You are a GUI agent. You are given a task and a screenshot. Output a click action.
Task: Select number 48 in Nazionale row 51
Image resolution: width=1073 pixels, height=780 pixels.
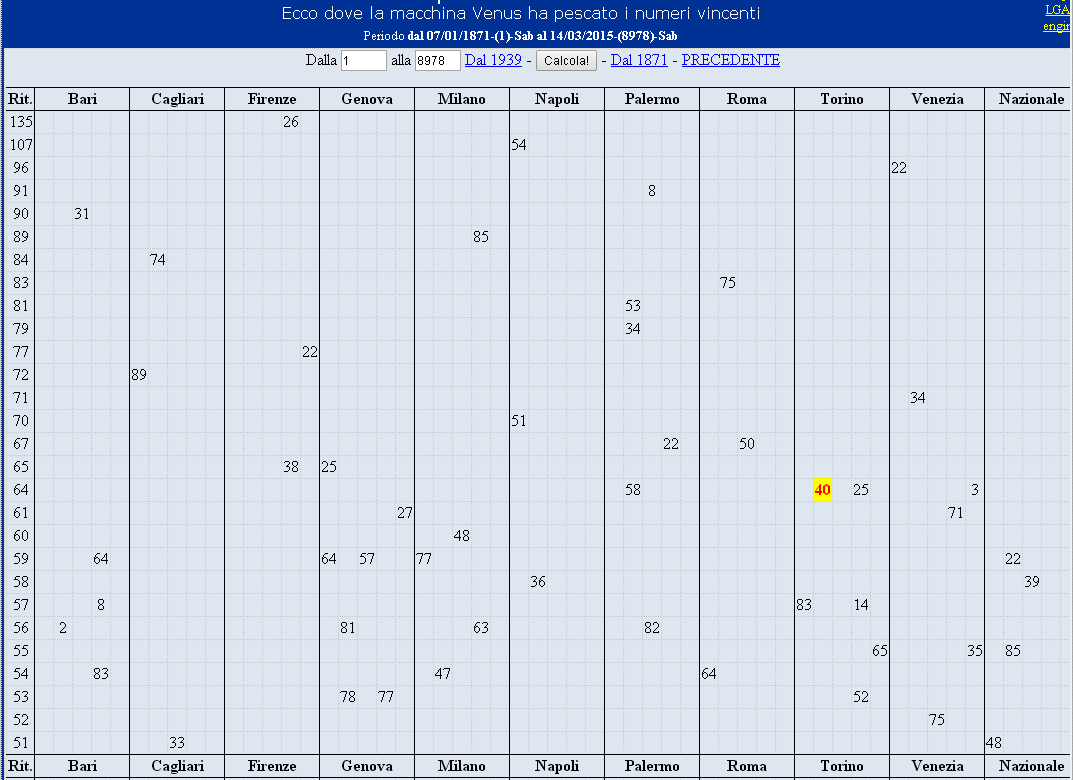coord(994,743)
